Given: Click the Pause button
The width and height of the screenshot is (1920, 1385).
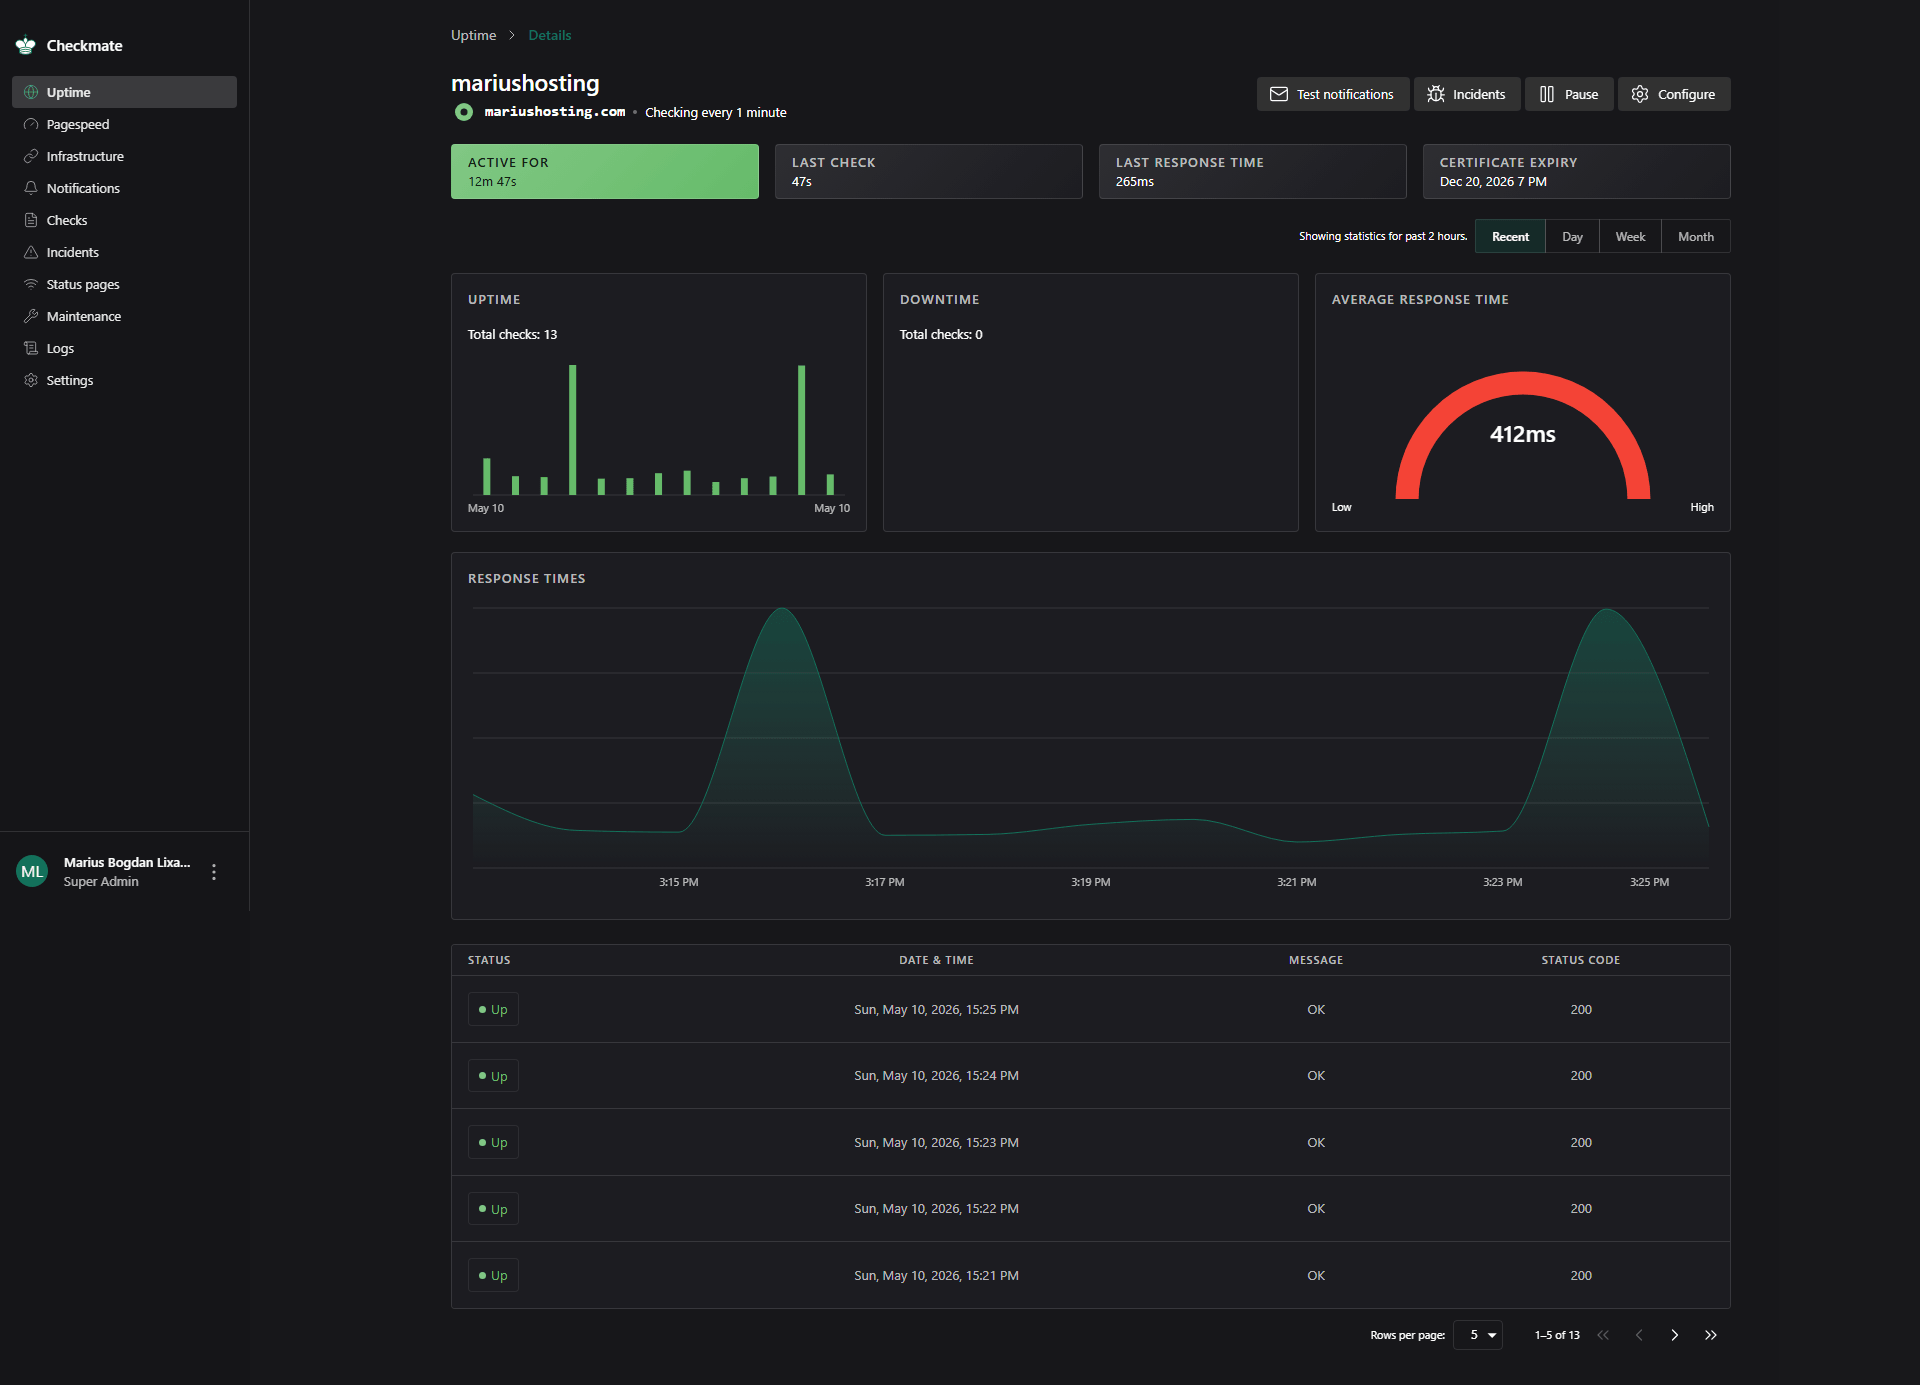Looking at the screenshot, I should [x=1569, y=94].
